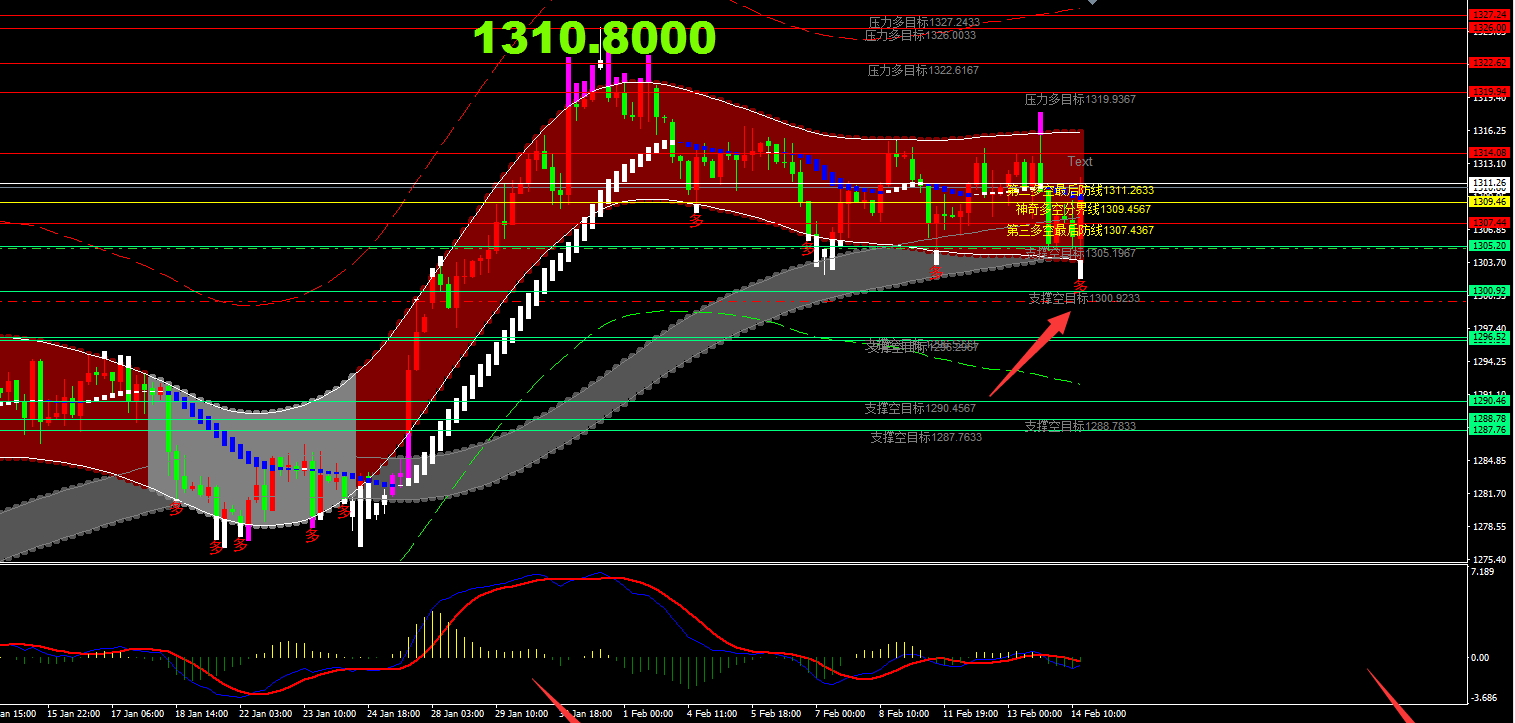Image resolution: width=1515 pixels, height=723 pixels.
Task: Click the green 1290.46 price tag
Action: [1489, 401]
